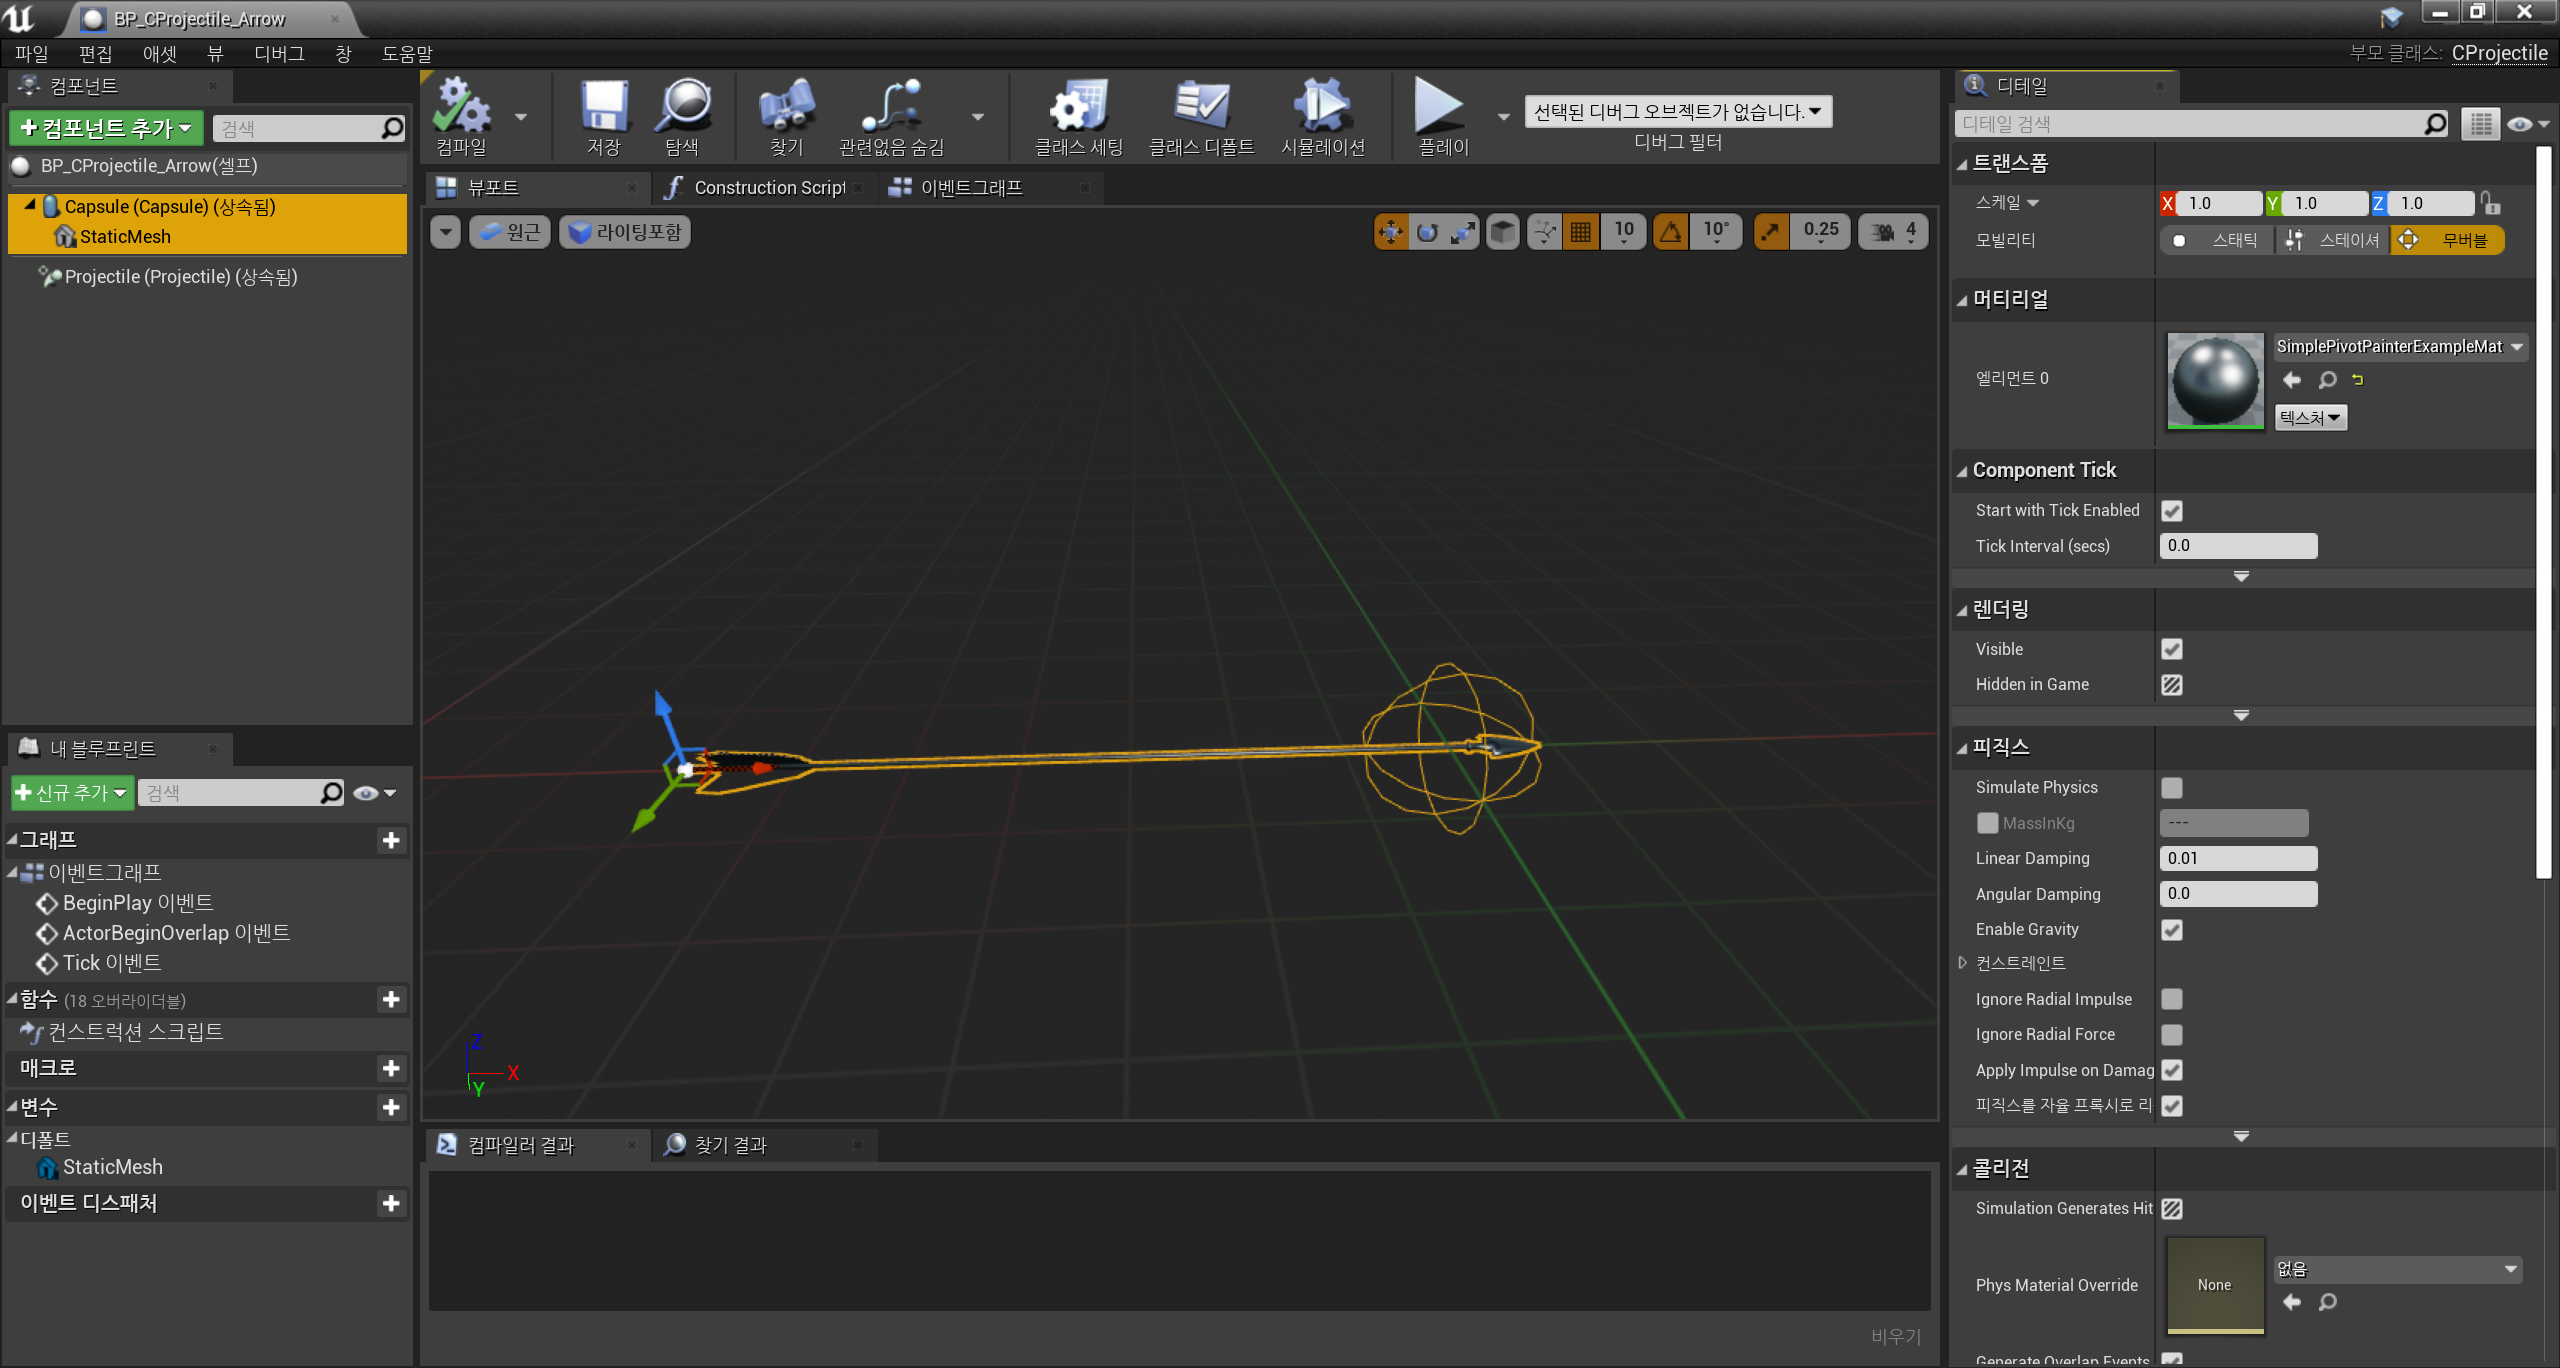Open the debug object dropdown

tap(1677, 112)
